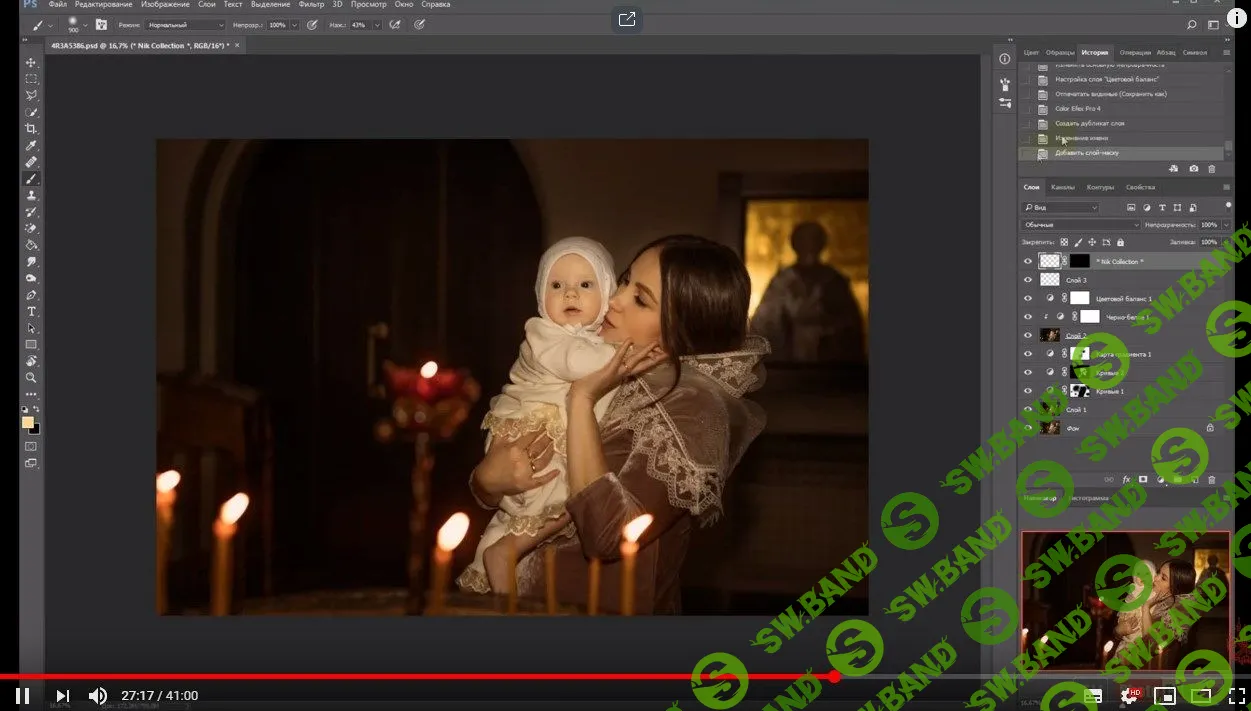Select the Zoom magnifier tool

pyautogui.click(x=31, y=377)
